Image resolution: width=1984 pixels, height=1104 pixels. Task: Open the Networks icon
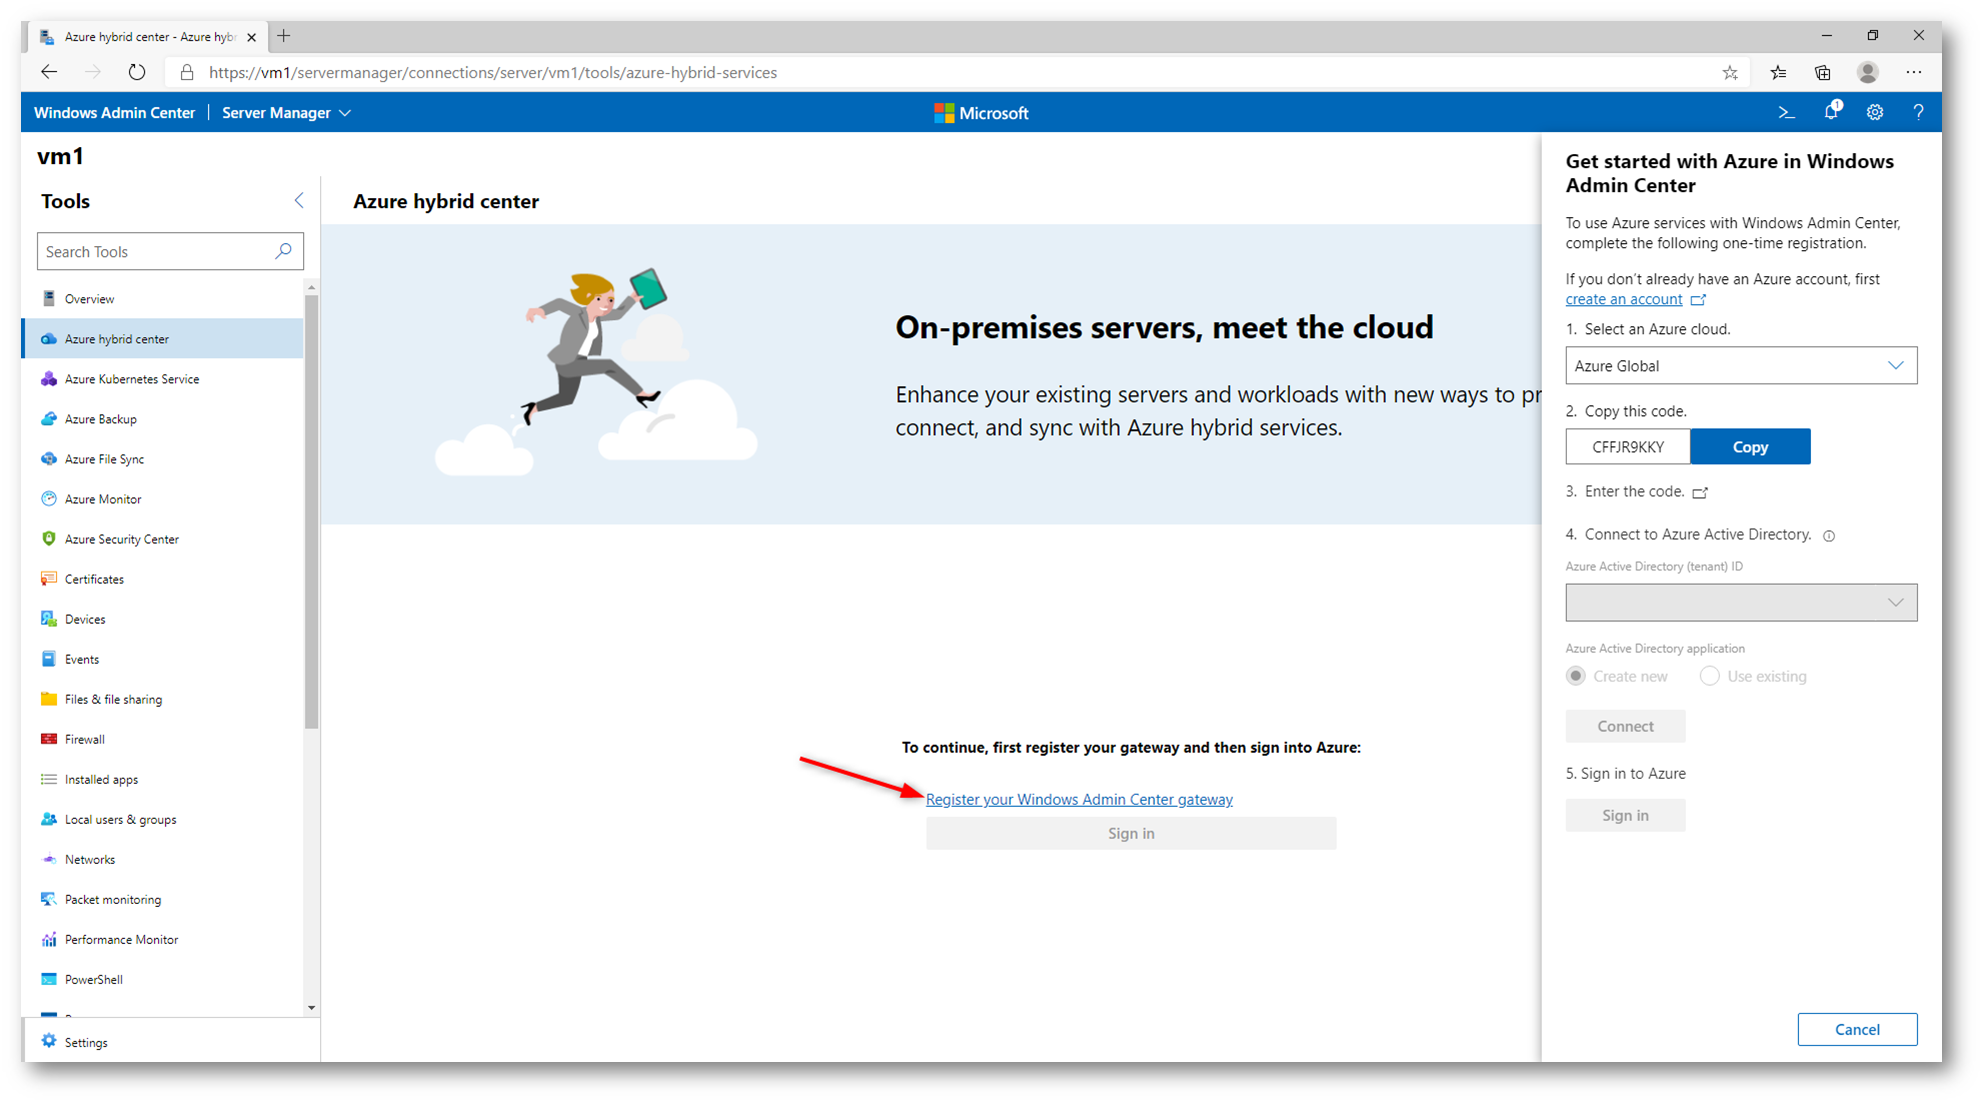click(x=49, y=858)
